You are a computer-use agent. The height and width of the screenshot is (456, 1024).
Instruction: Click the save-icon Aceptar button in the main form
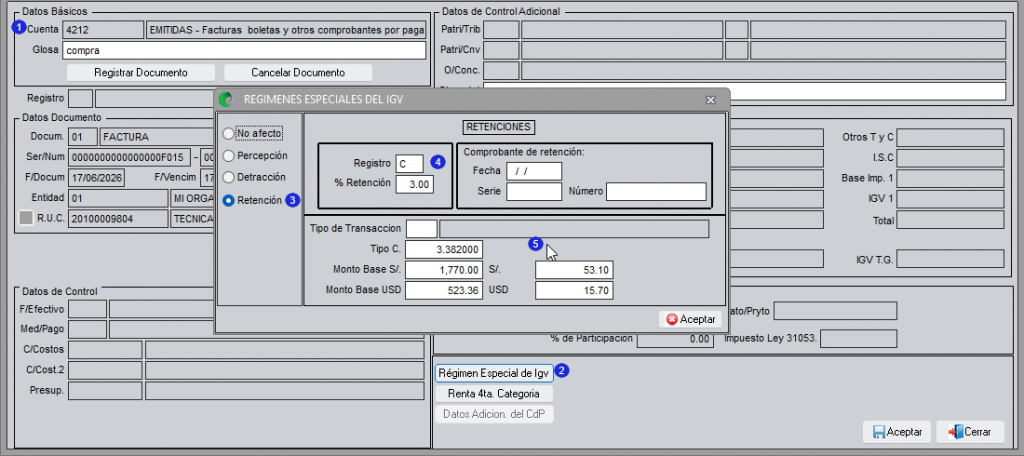(x=897, y=432)
